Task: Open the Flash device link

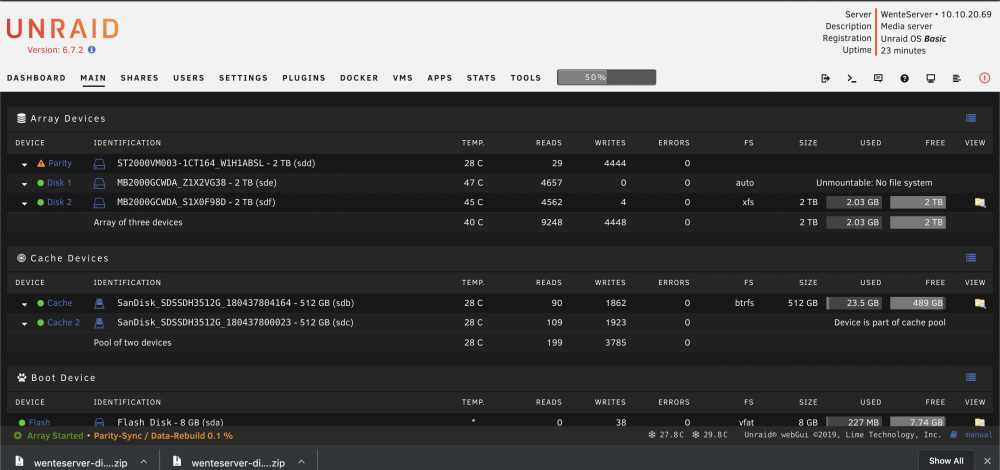Action: pyautogui.click(x=40, y=422)
